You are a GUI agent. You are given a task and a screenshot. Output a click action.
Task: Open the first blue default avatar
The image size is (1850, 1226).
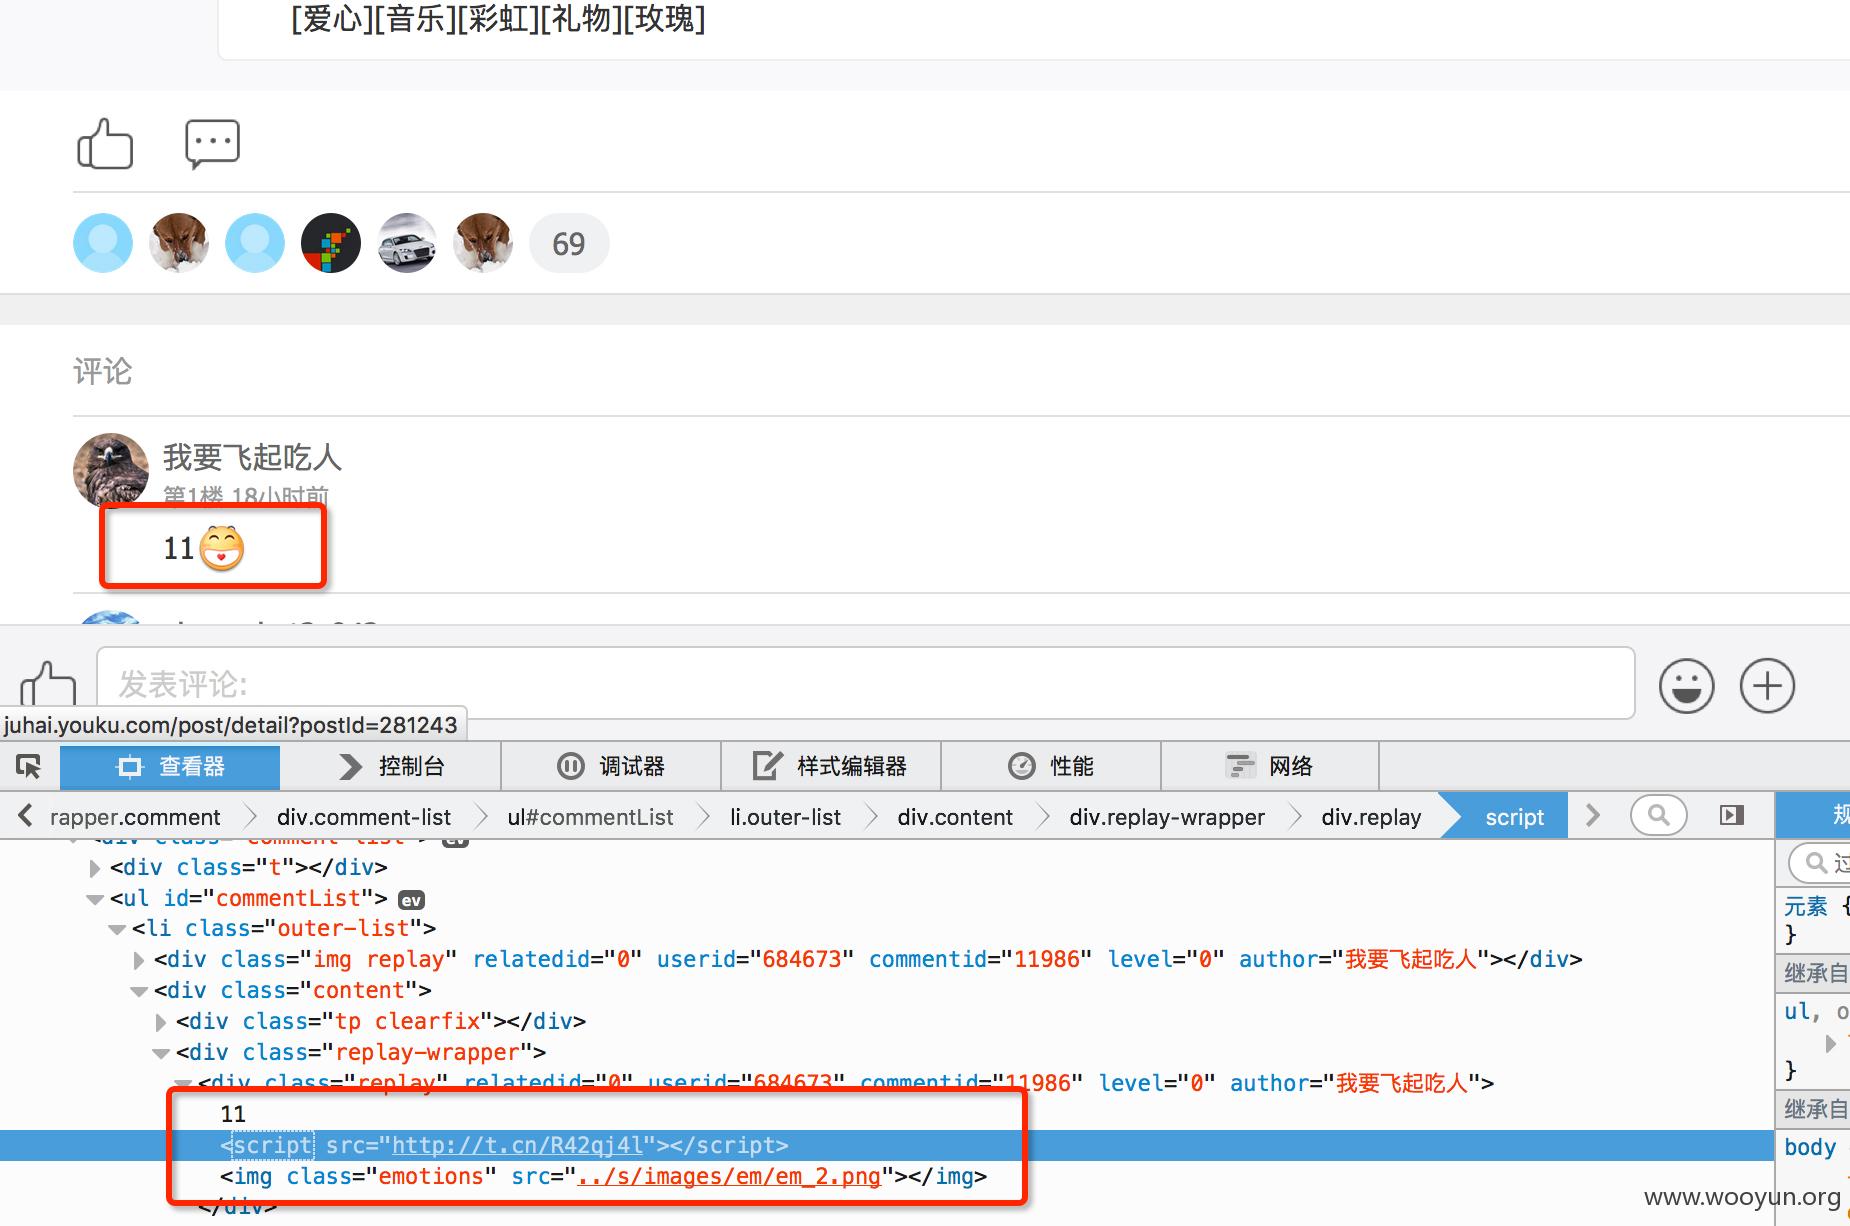coord(103,243)
